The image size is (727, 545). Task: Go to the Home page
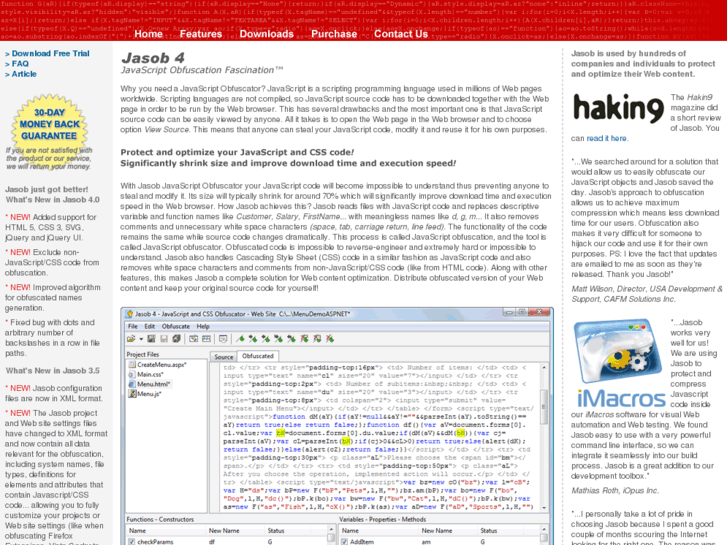click(x=148, y=34)
